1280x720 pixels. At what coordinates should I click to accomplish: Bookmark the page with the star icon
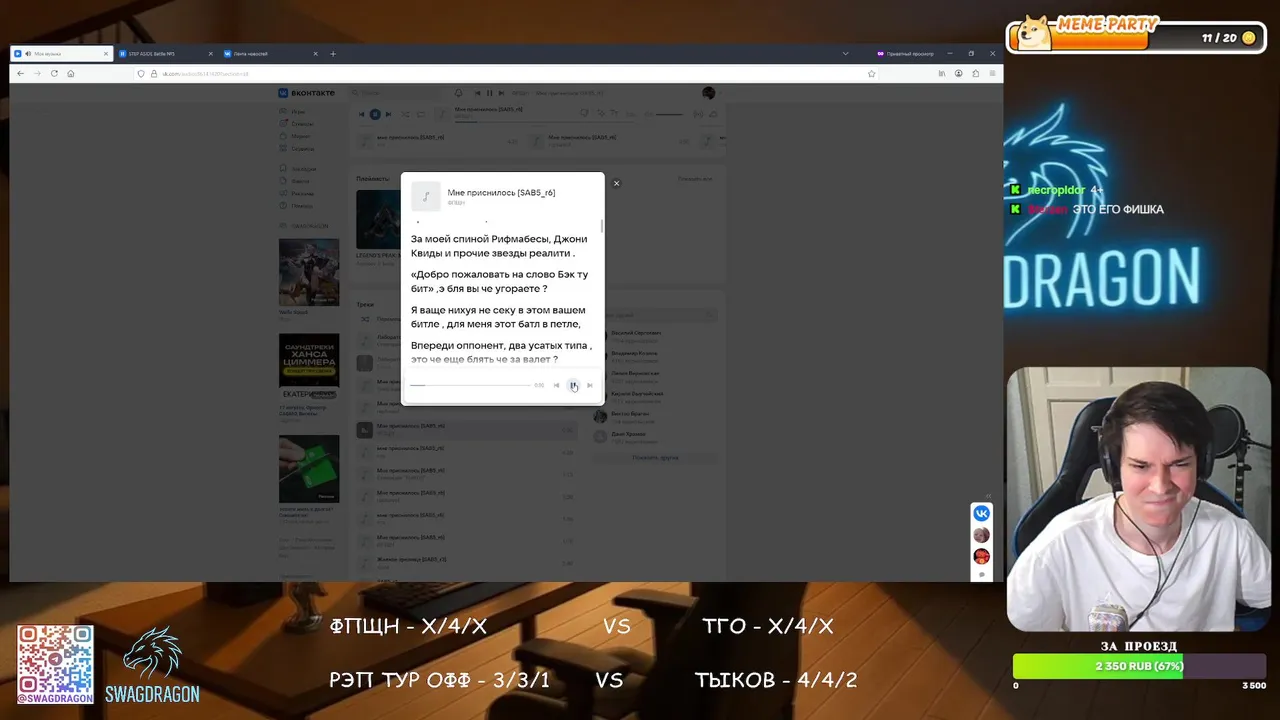[x=871, y=73]
